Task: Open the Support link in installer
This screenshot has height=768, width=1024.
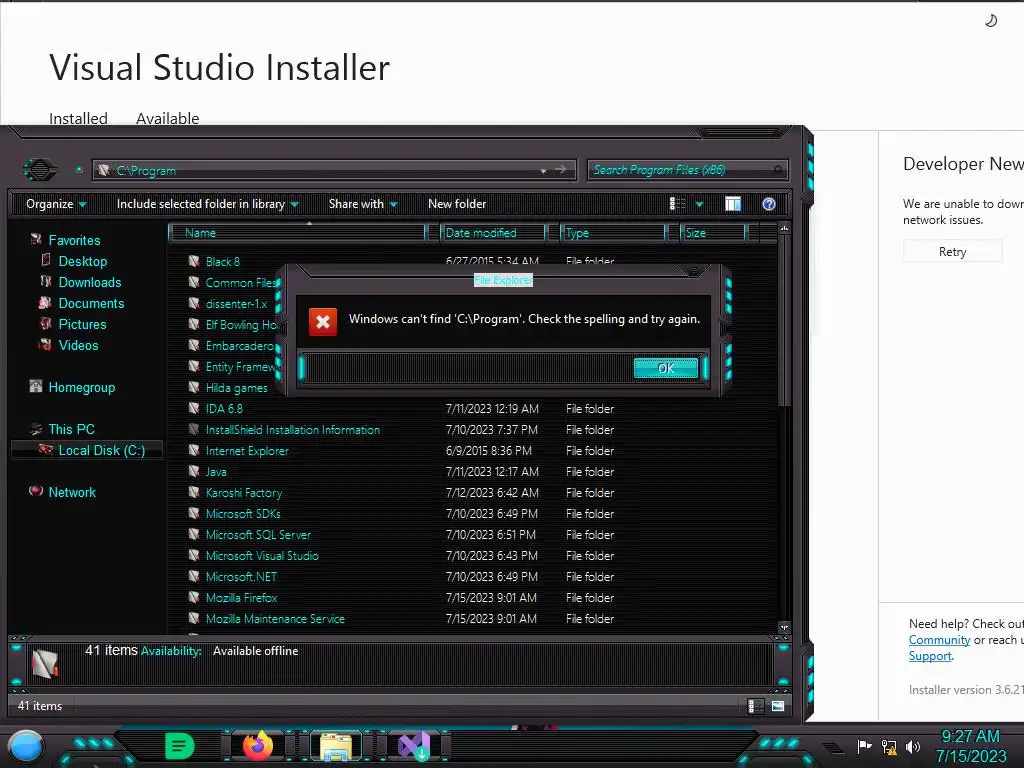Action: [x=930, y=656]
